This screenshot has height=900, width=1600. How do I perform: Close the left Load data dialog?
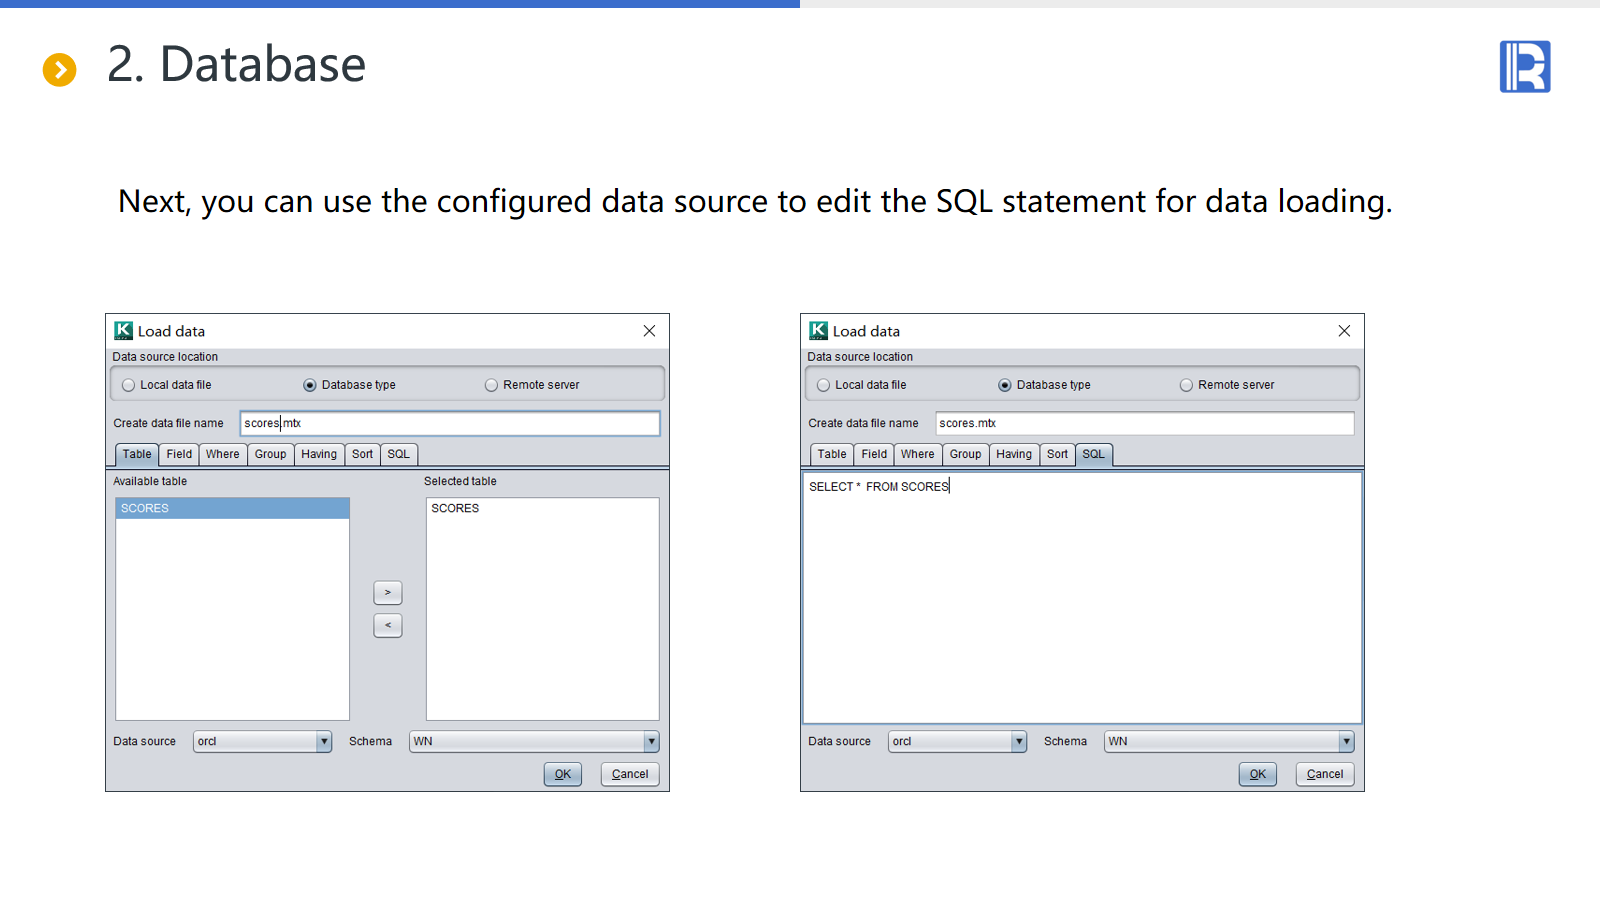649,331
